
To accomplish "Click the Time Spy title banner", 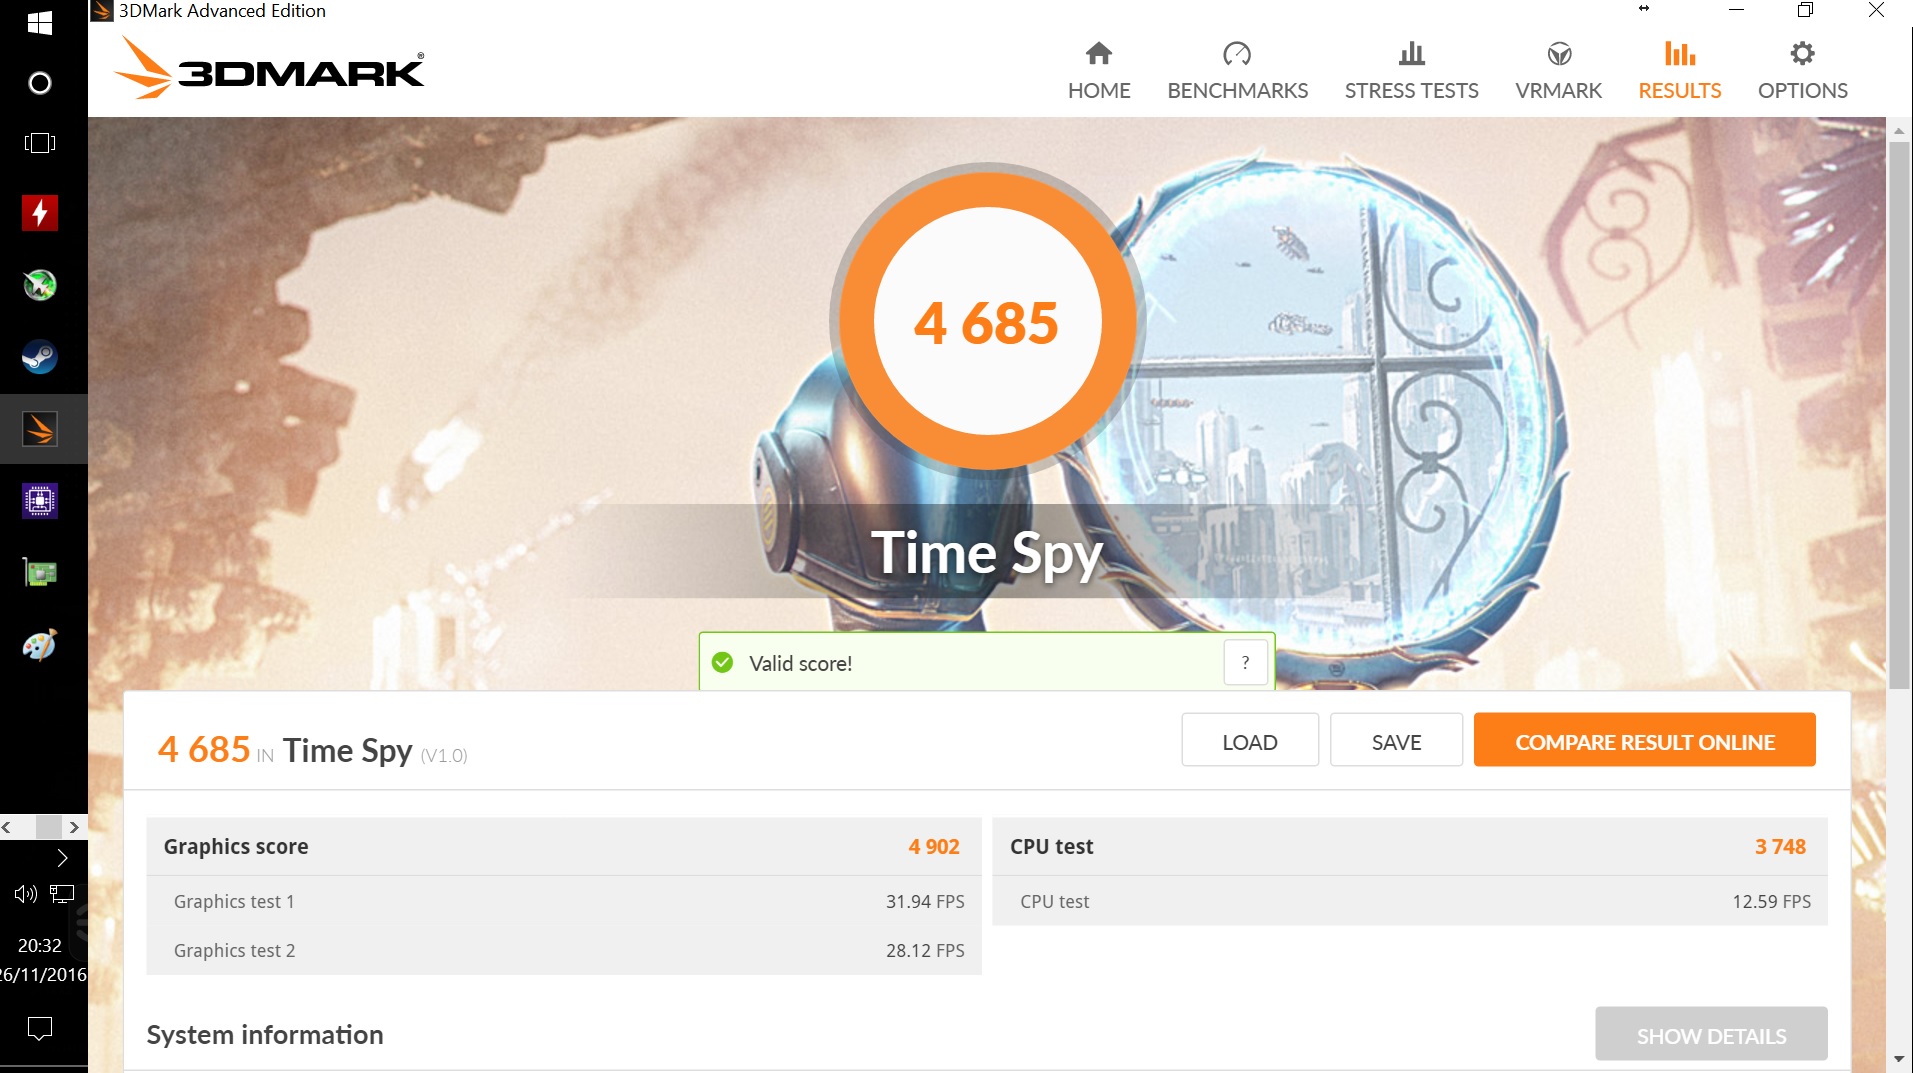I will coord(987,553).
